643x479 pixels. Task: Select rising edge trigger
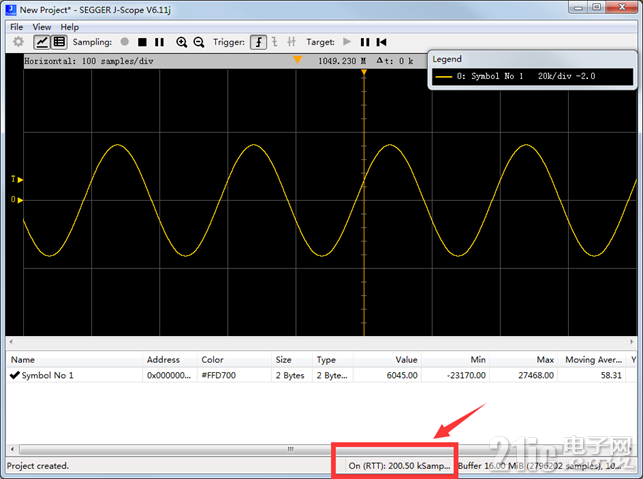click(258, 42)
